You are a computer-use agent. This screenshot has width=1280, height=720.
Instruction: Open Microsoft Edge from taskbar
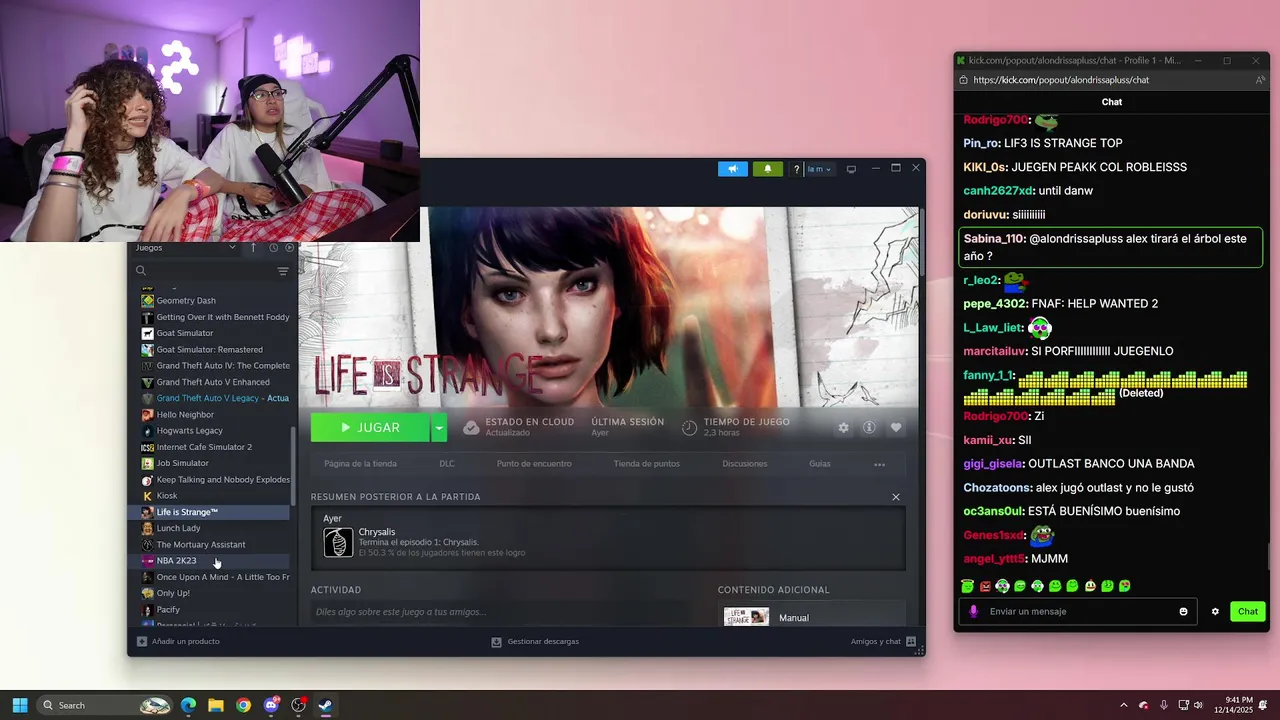click(188, 705)
